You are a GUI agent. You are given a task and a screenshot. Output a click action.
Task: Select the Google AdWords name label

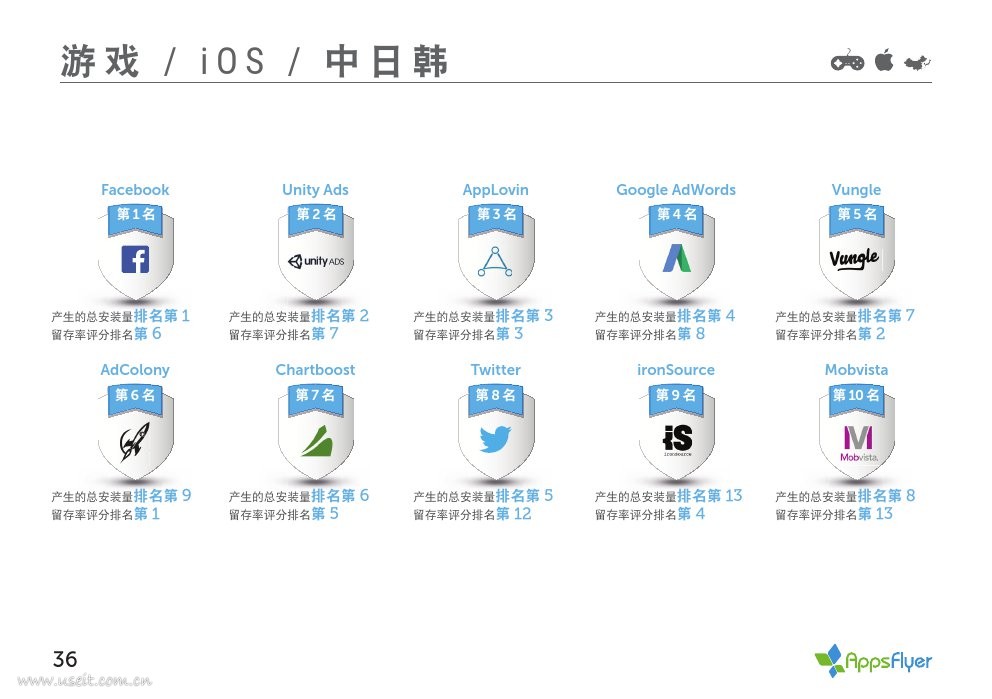pyautogui.click(x=676, y=190)
